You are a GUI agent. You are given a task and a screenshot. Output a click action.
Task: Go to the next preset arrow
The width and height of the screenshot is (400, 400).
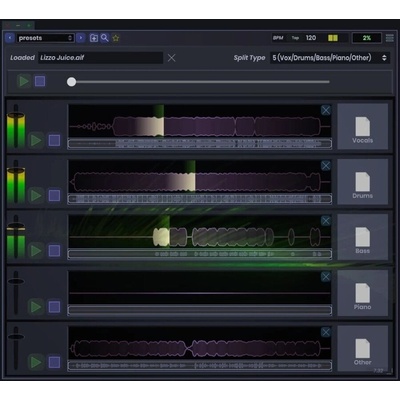[x=81, y=38]
